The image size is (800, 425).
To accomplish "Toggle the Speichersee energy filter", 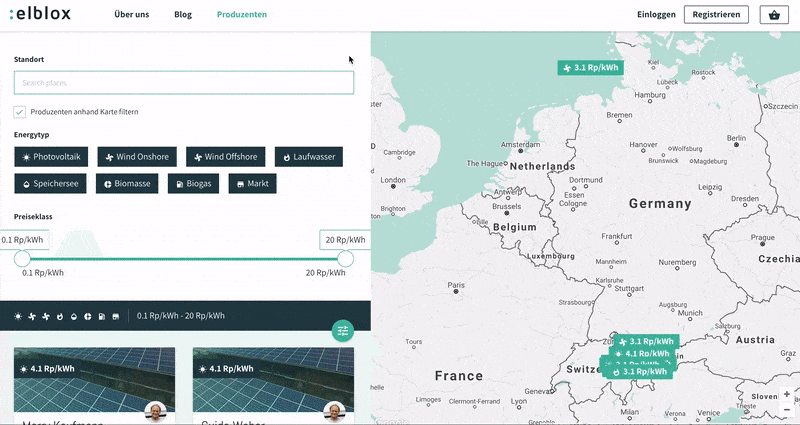I will coord(50,184).
